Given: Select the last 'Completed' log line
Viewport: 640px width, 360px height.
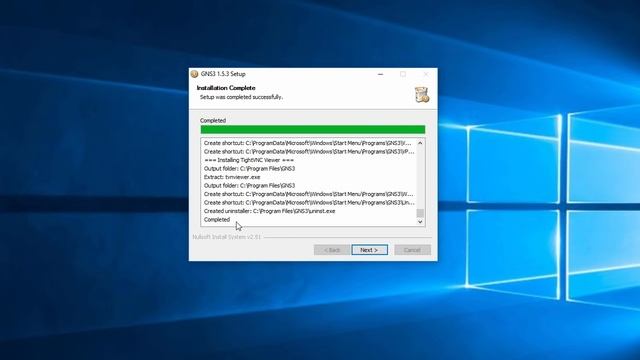Looking at the screenshot, I should 217,220.
